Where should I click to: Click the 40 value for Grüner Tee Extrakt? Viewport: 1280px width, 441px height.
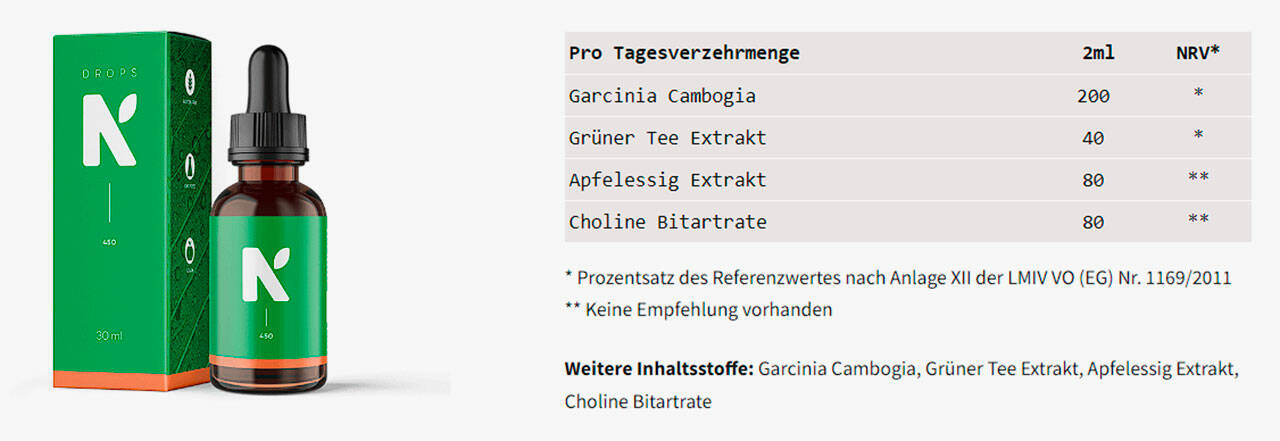pos(1093,138)
